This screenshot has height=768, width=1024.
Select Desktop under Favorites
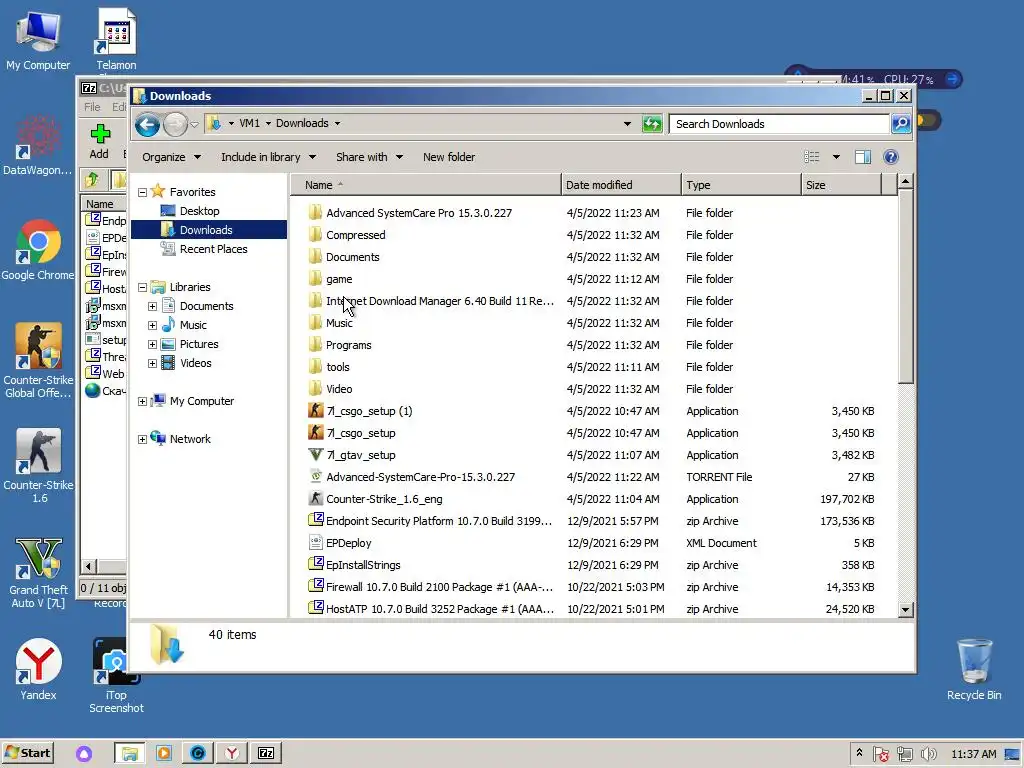point(199,211)
